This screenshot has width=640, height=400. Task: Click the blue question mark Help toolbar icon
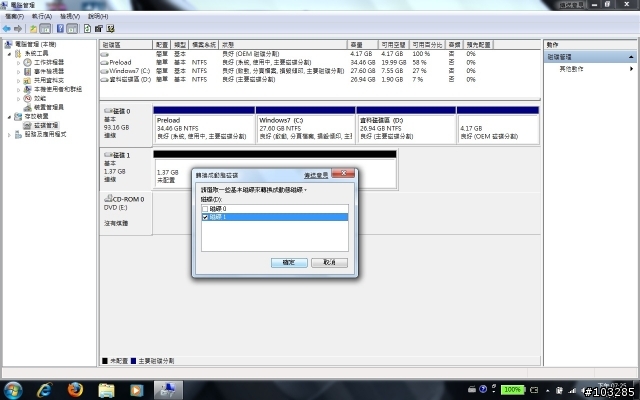point(60,29)
